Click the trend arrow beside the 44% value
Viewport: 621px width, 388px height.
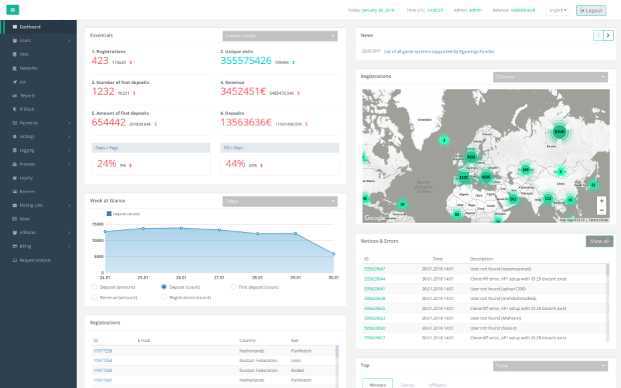261,165
